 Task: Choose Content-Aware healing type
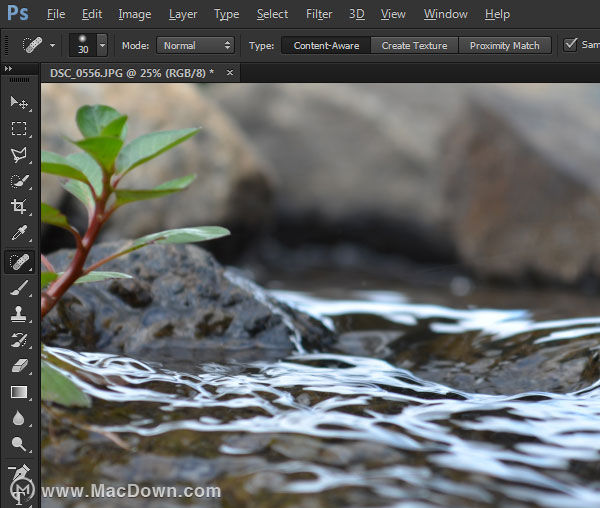coord(326,46)
